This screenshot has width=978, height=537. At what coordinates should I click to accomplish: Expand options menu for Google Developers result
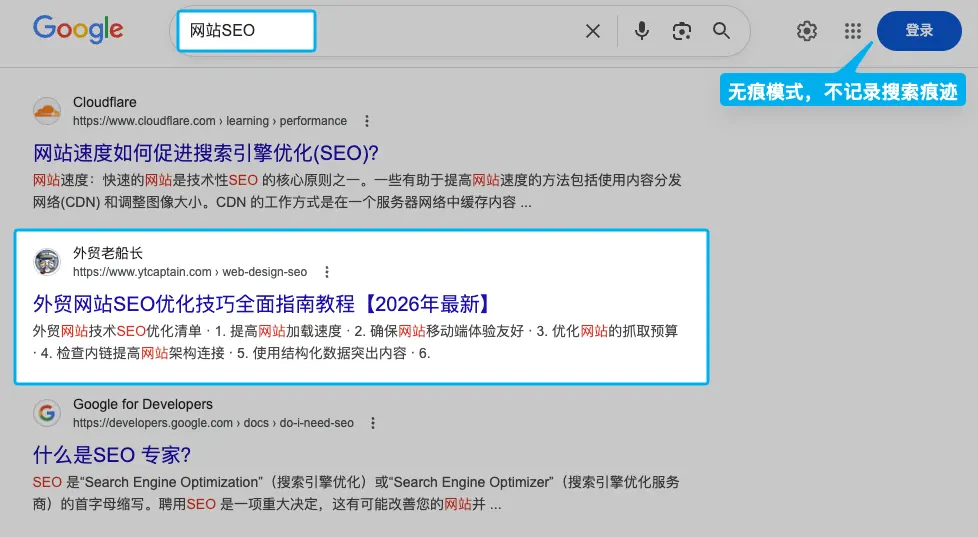click(x=373, y=423)
